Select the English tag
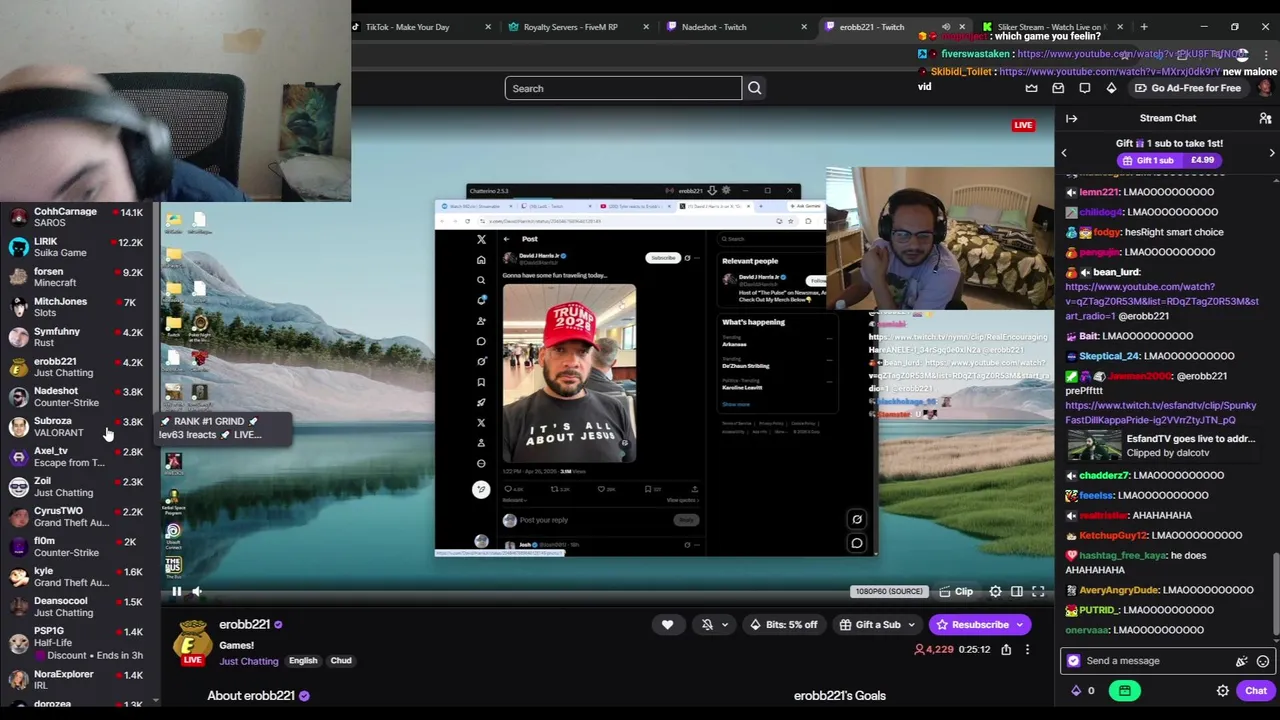This screenshot has height=720, width=1280. pyautogui.click(x=303, y=661)
